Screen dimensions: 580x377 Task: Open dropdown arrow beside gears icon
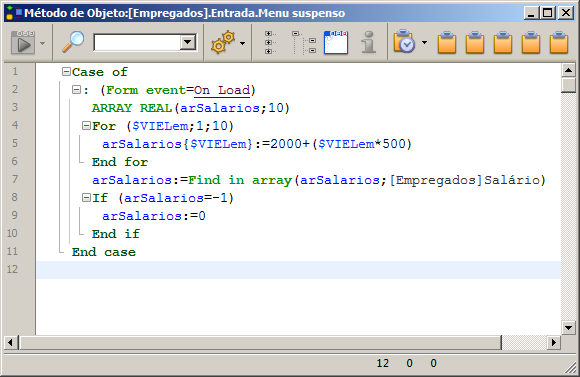pyautogui.click(x=242, y=43)
